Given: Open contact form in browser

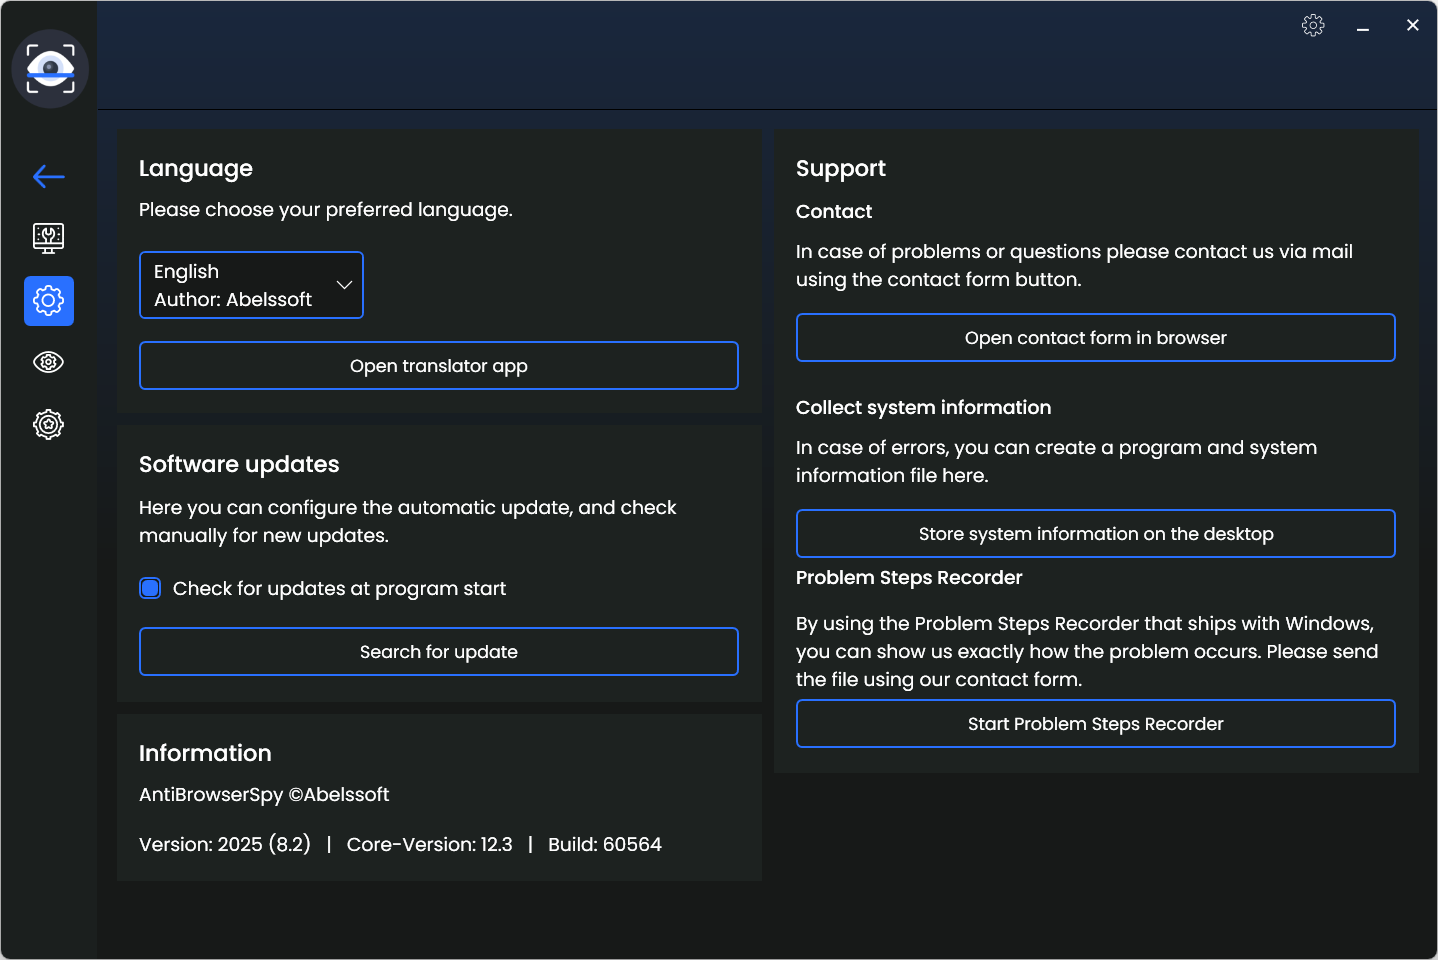Looking at the screenshot, I should [x=1096, y=338].
